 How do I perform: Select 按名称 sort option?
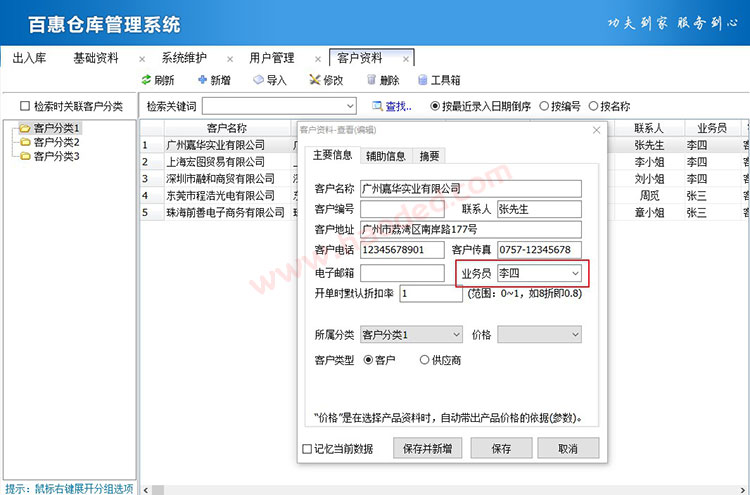tap(594, 106)
